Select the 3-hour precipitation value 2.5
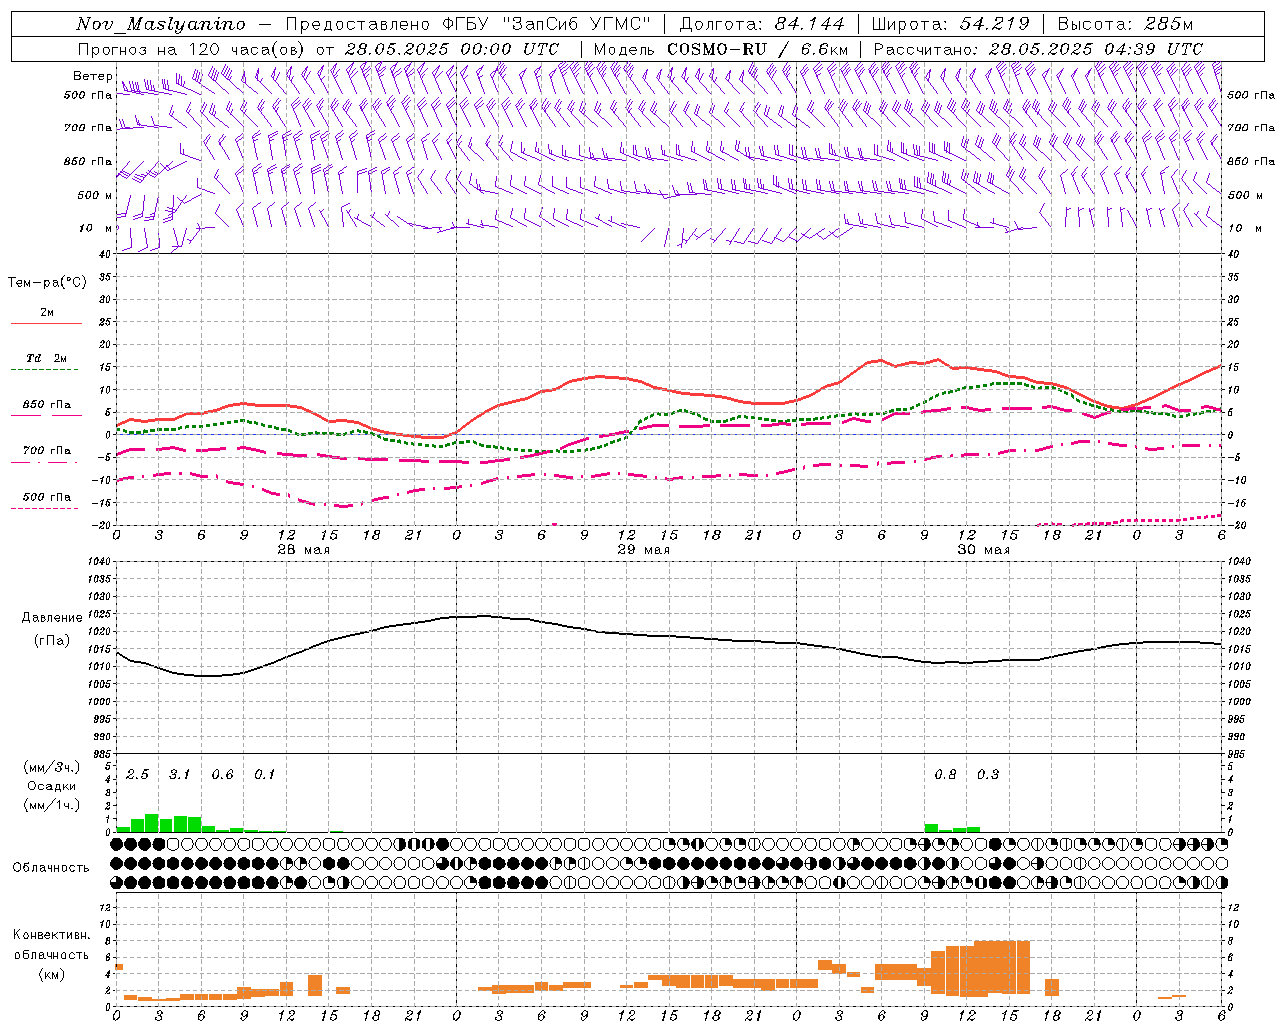Screen dimensions: 1280x1024 pos(137,775)
